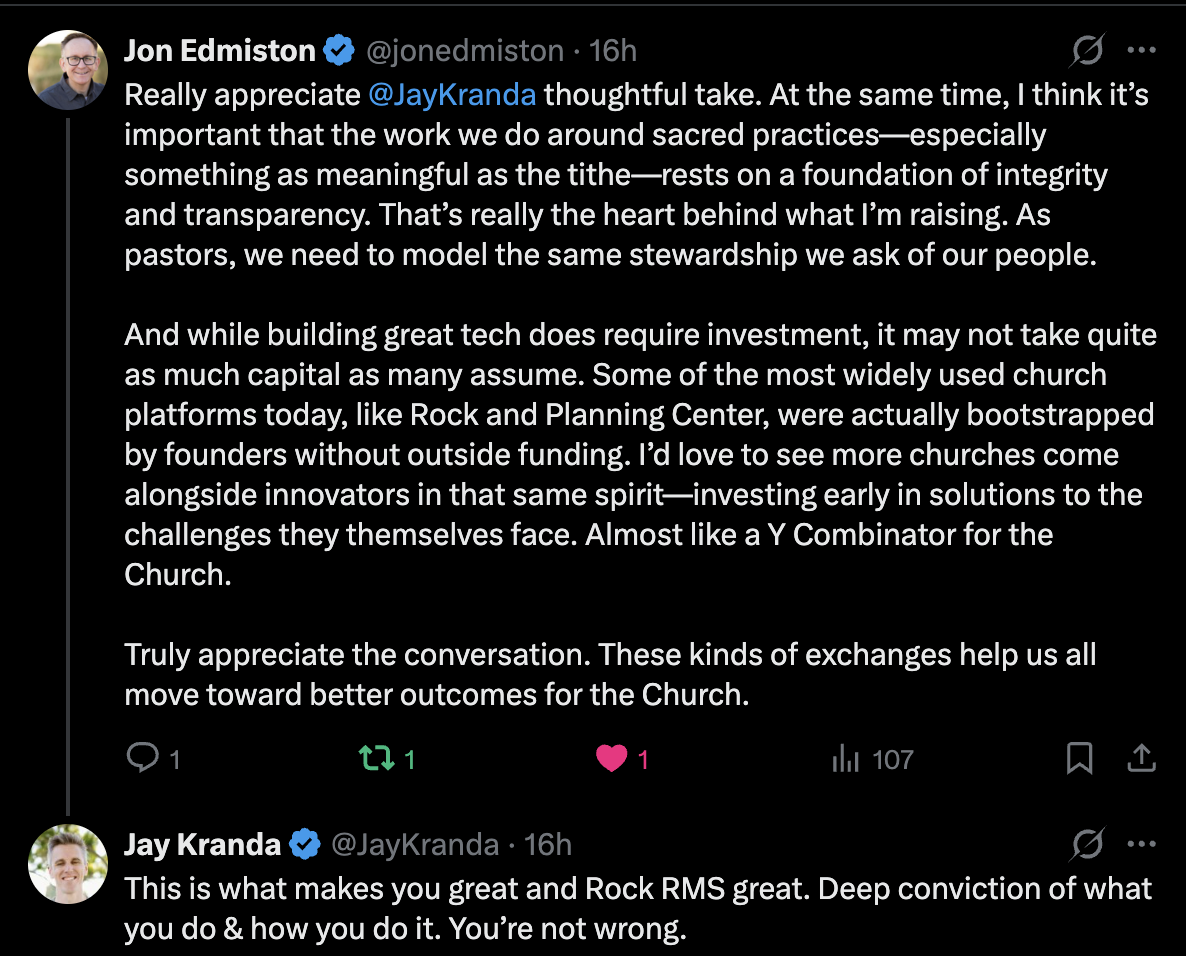Click Jon Edmiston's verified badge
The width and height of the screenshot is (1186, 956).
coord(339,51)
